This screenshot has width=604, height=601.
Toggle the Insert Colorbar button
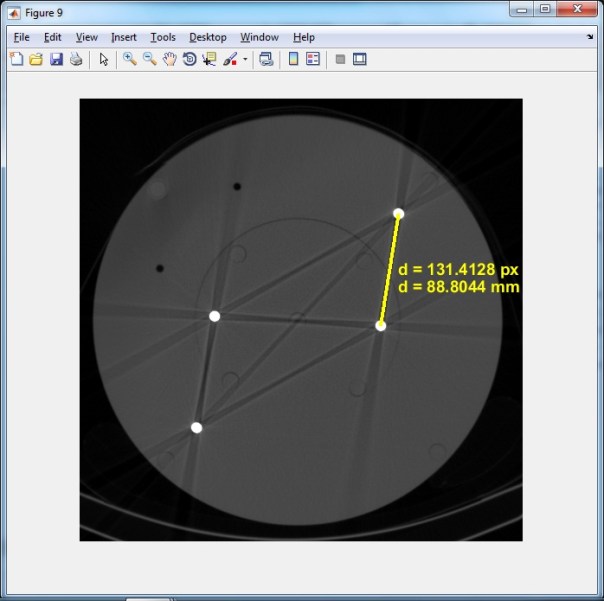click(293, 59)
